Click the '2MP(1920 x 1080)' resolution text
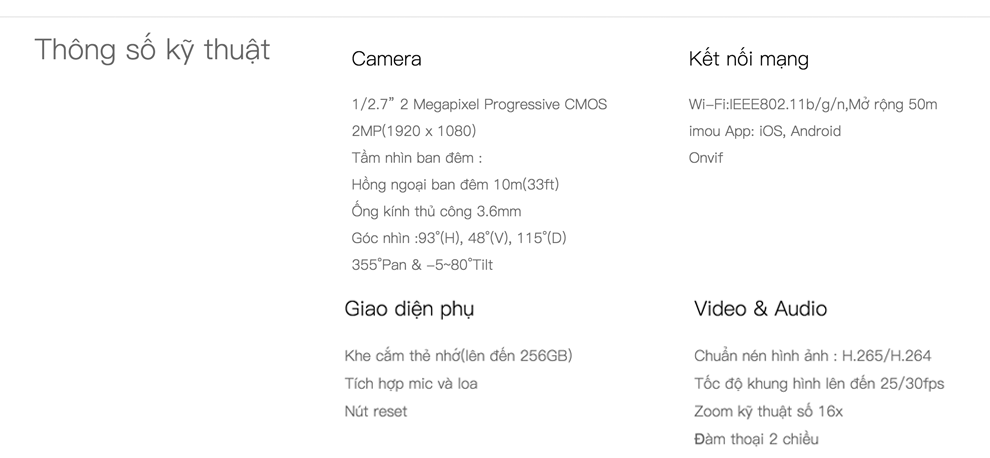 pyautogui.click(x=414, y=131)
